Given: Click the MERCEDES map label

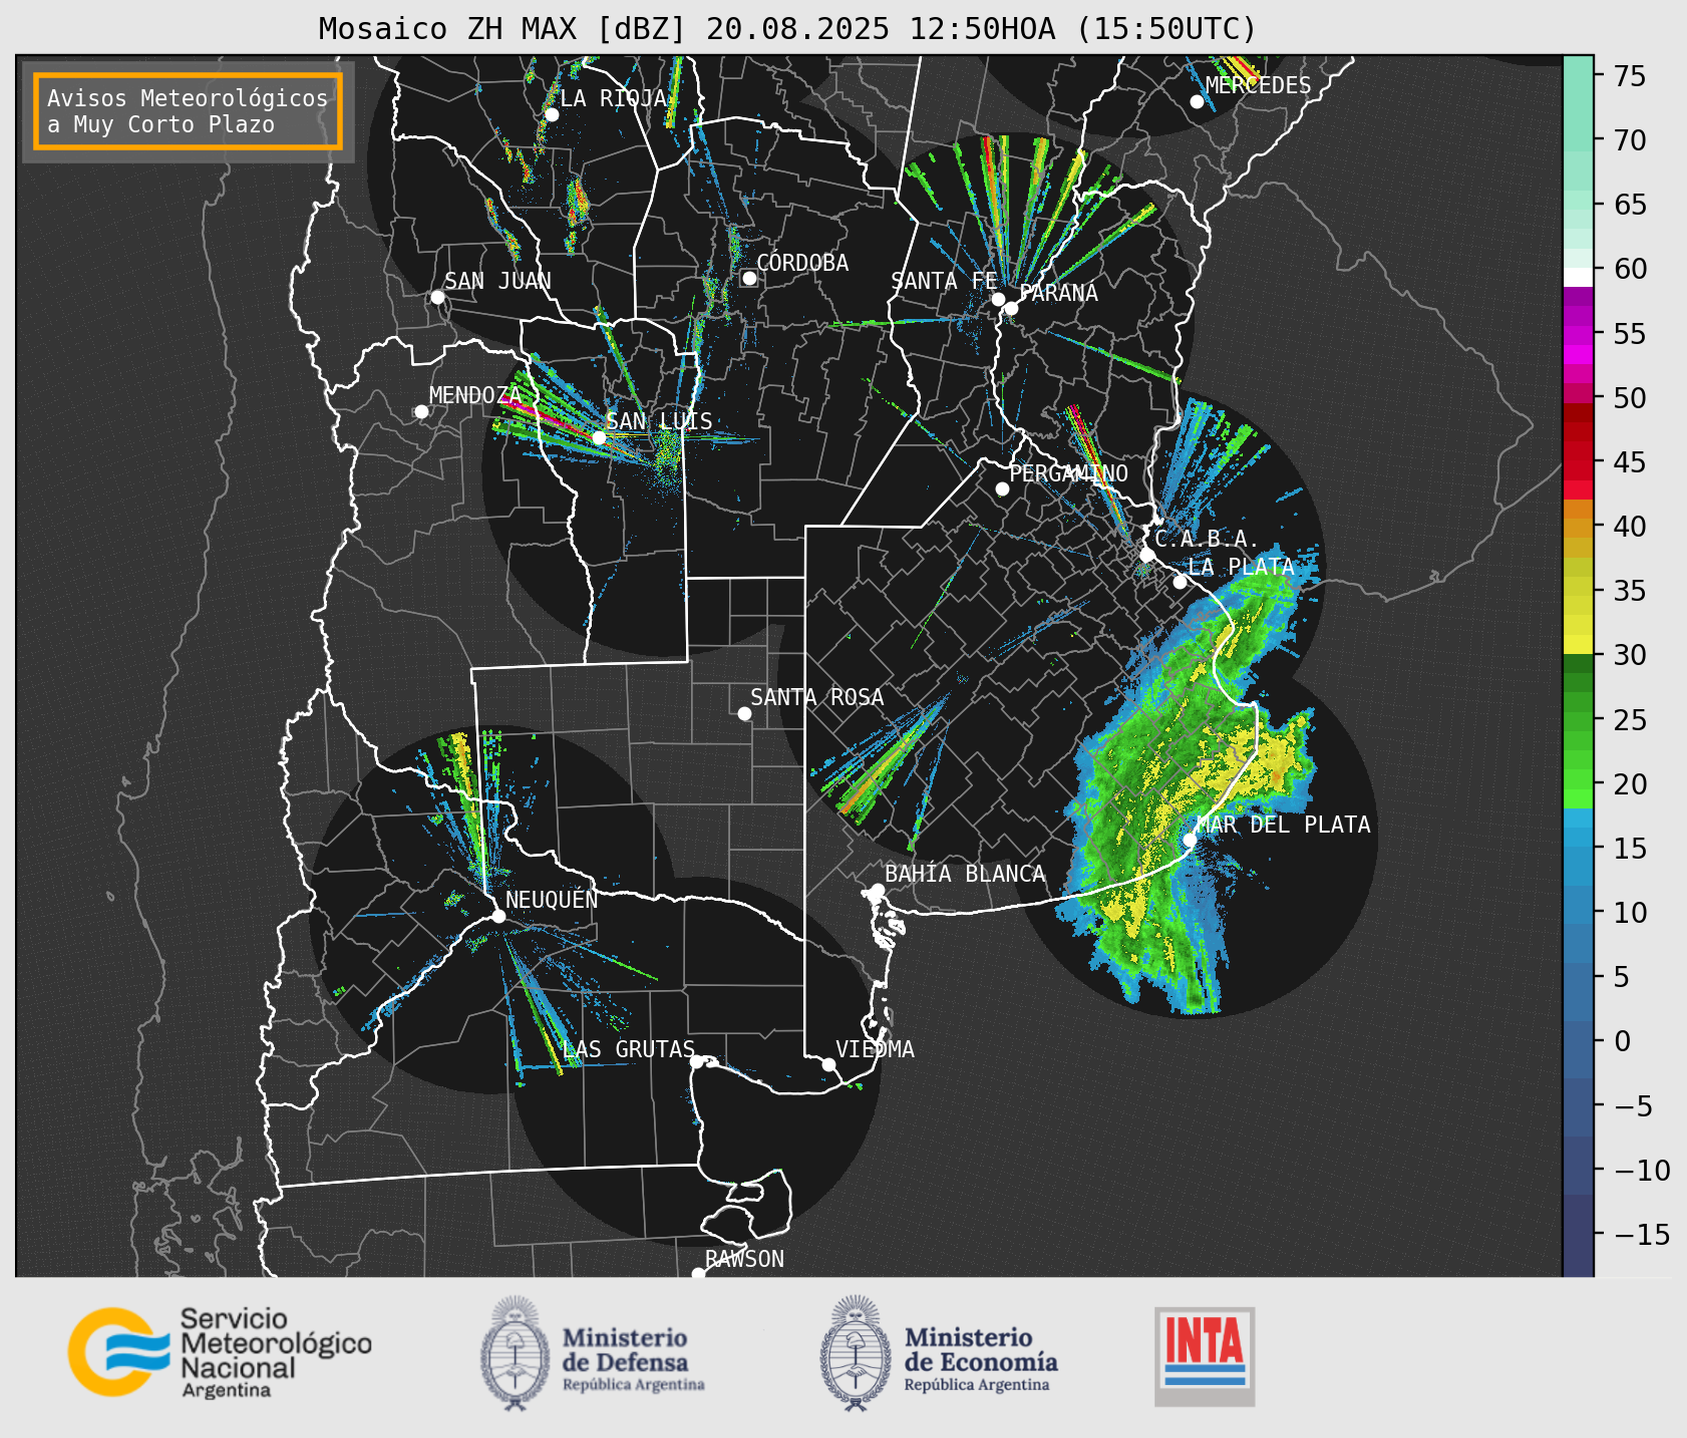Looking at the screenshot, I should coord(1258,86).
